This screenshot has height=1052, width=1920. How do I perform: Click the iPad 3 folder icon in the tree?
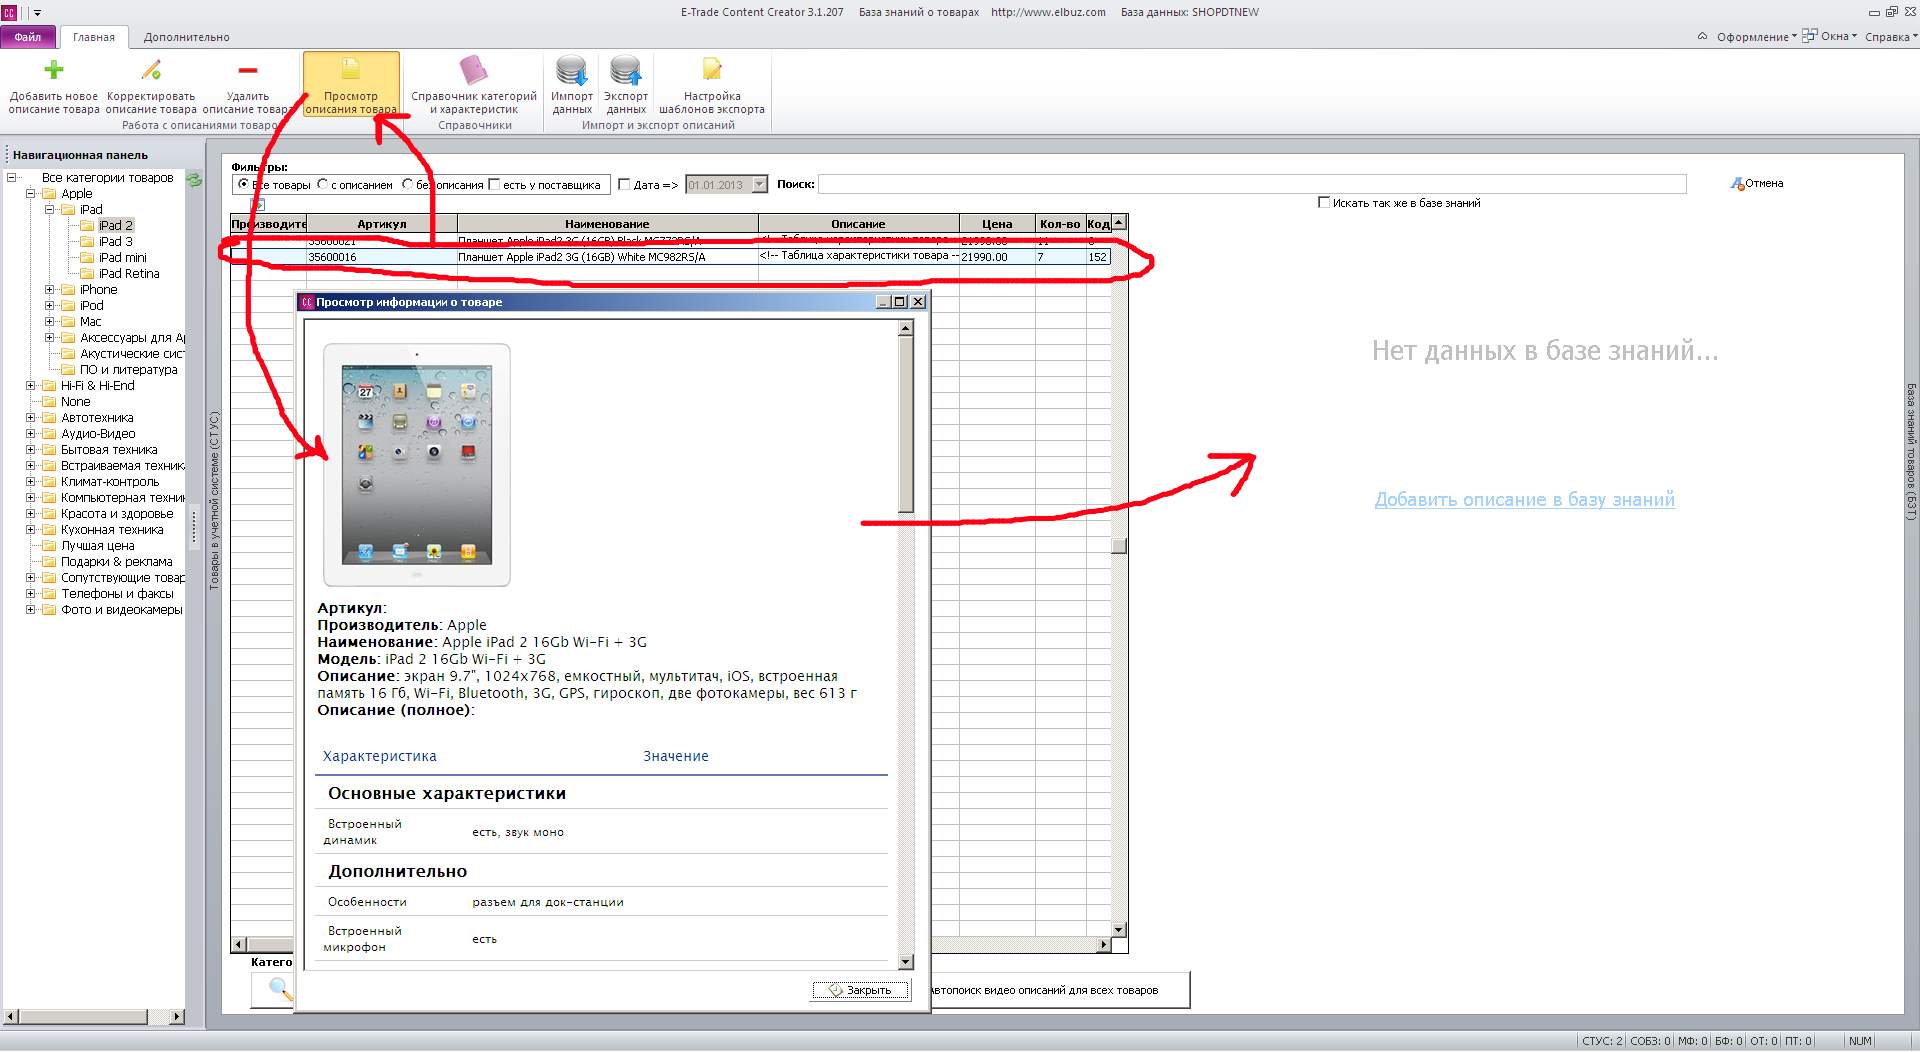[x=87, y=242]
